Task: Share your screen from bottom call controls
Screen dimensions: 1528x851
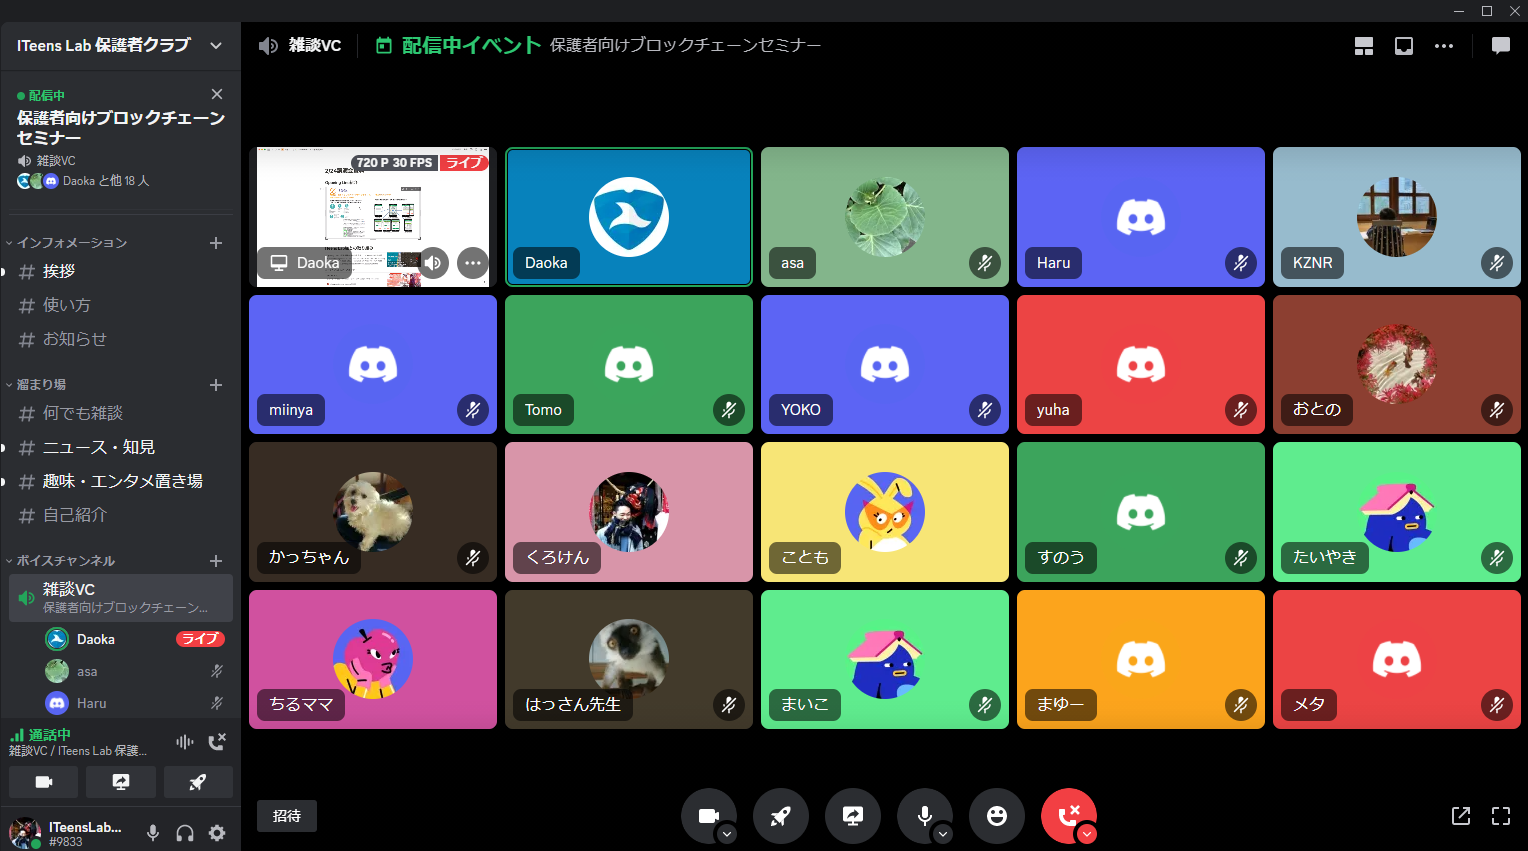Action: click(x=853, y=816)
